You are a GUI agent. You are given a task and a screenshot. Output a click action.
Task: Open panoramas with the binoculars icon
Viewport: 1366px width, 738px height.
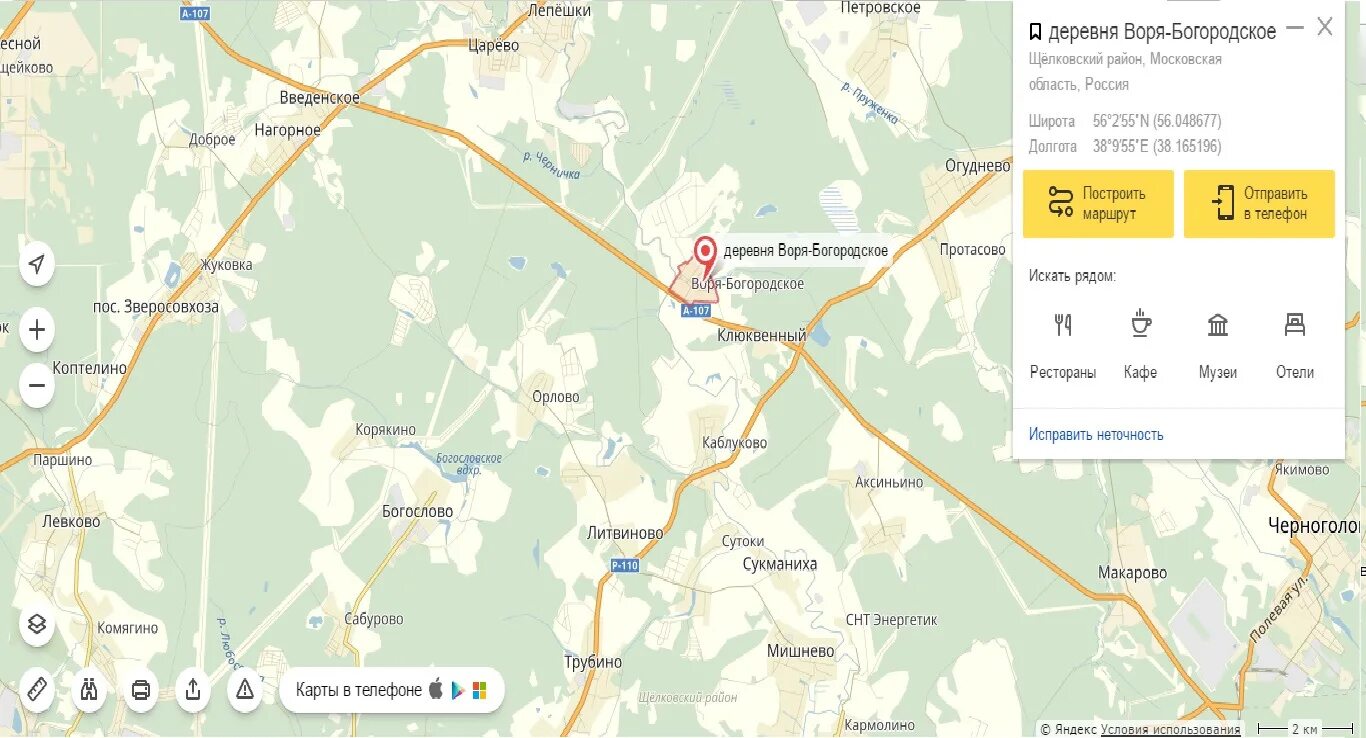click(x=89, y=690)
